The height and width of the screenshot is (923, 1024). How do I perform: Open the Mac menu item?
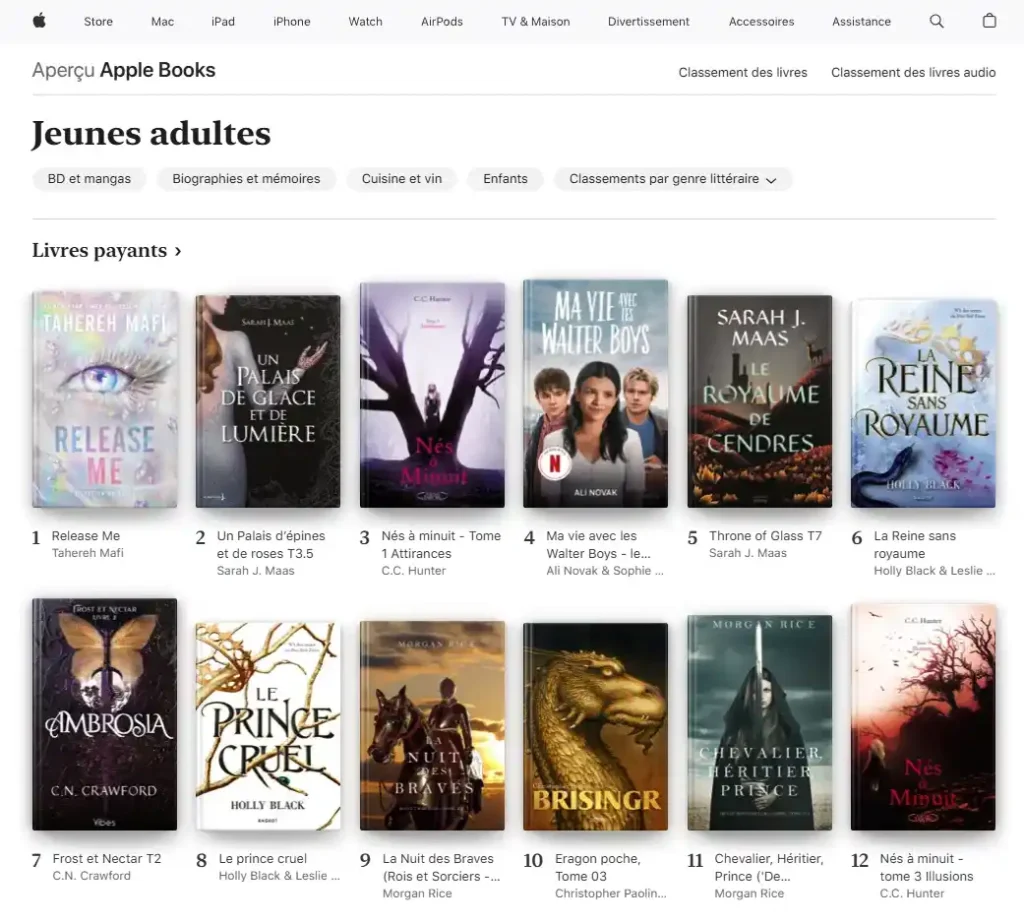[162, 21]
